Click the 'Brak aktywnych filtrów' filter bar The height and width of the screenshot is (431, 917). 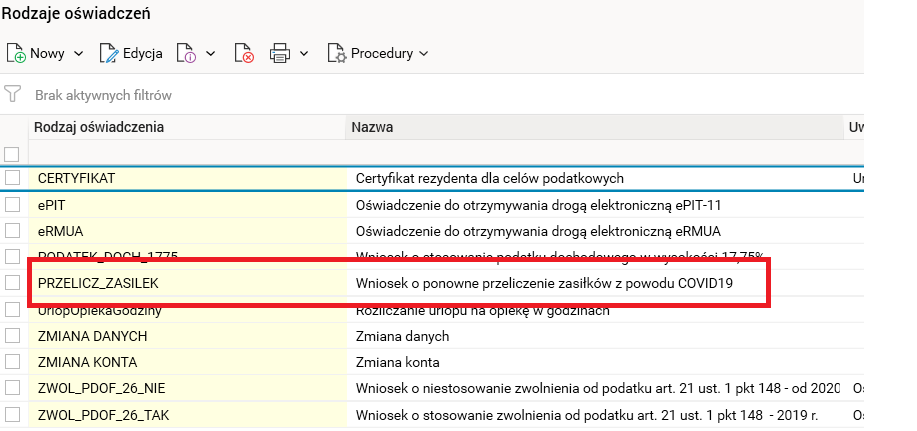point(104,95)
